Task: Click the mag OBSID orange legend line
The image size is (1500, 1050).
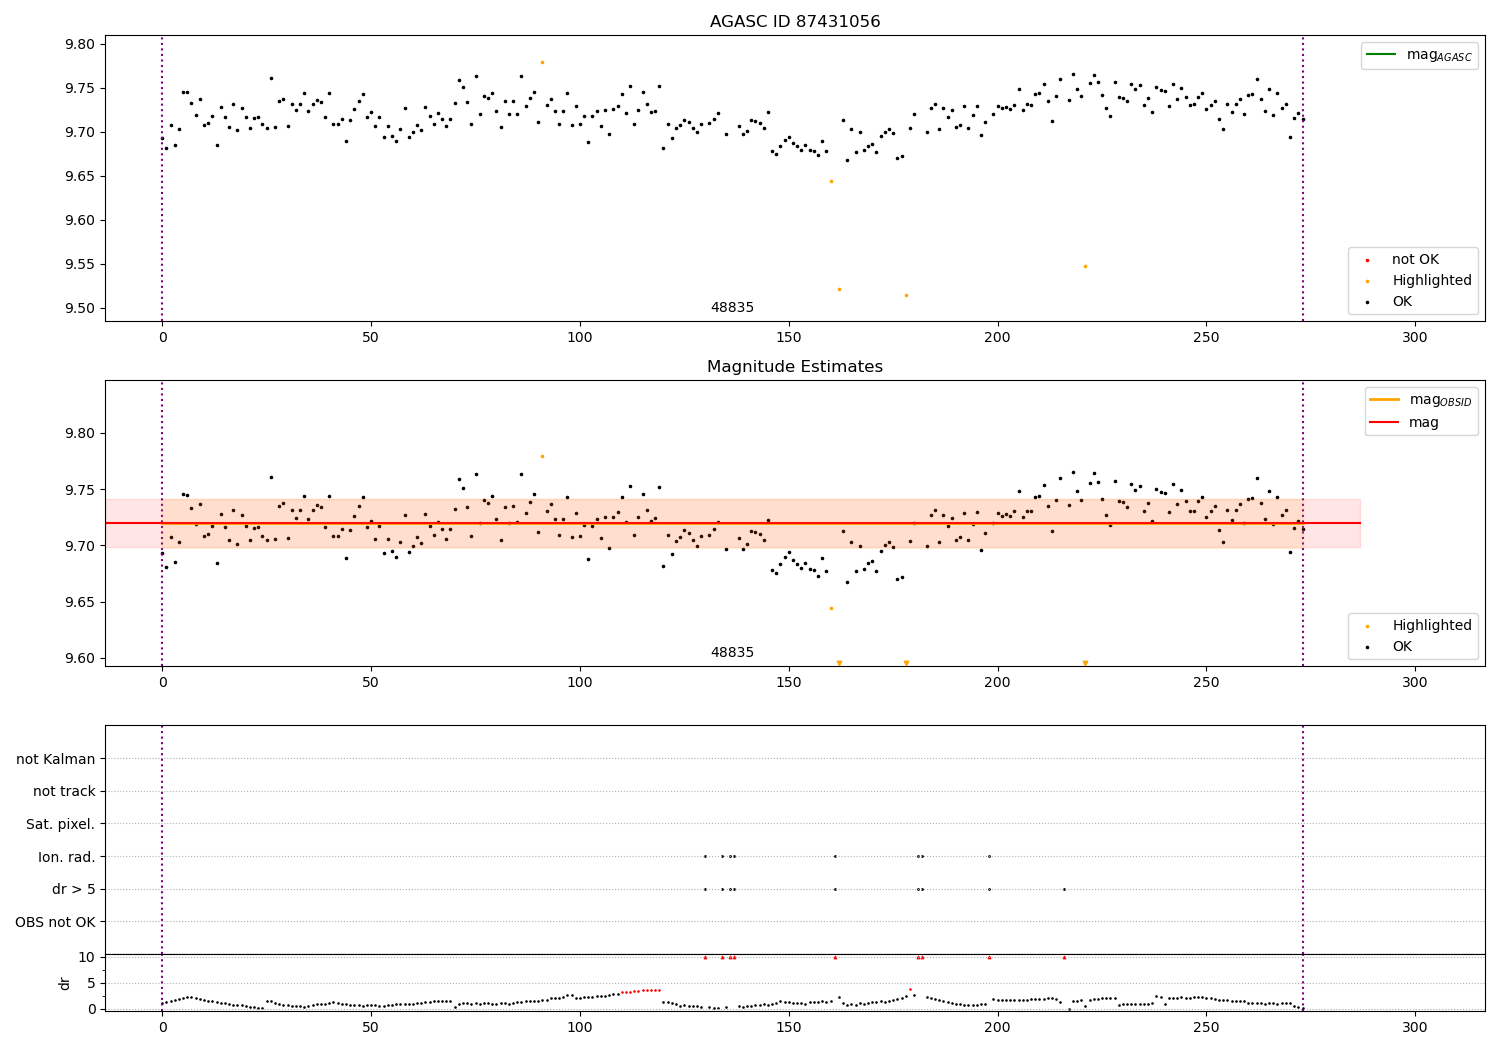Action: pos(1385,400)
